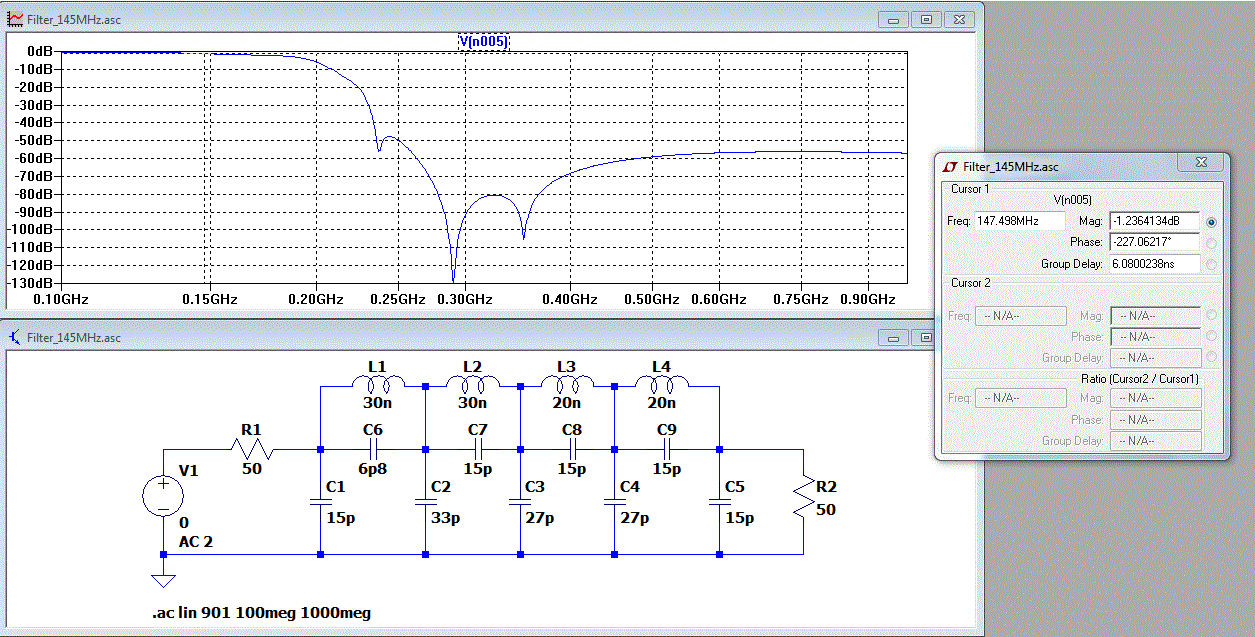Click Group Delay field 6.0800238ns
The width and height of the screenshot is (1255, 637).
click(x=1155, y=264)
